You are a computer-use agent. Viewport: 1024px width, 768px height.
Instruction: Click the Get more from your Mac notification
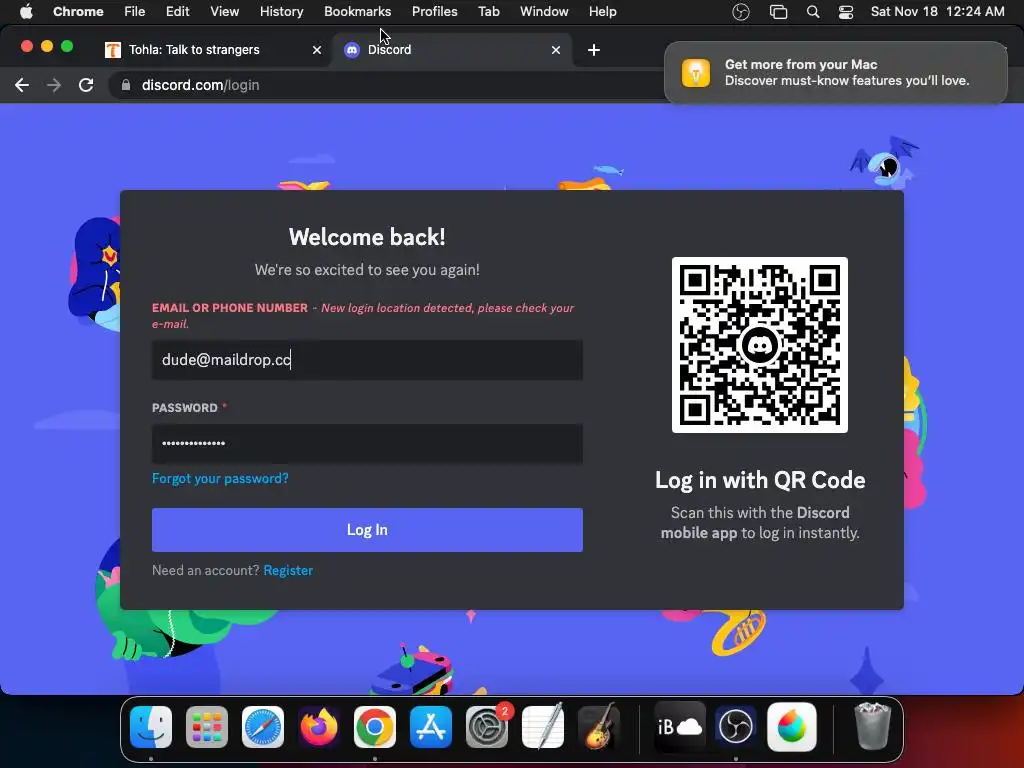tap(836, 72)
